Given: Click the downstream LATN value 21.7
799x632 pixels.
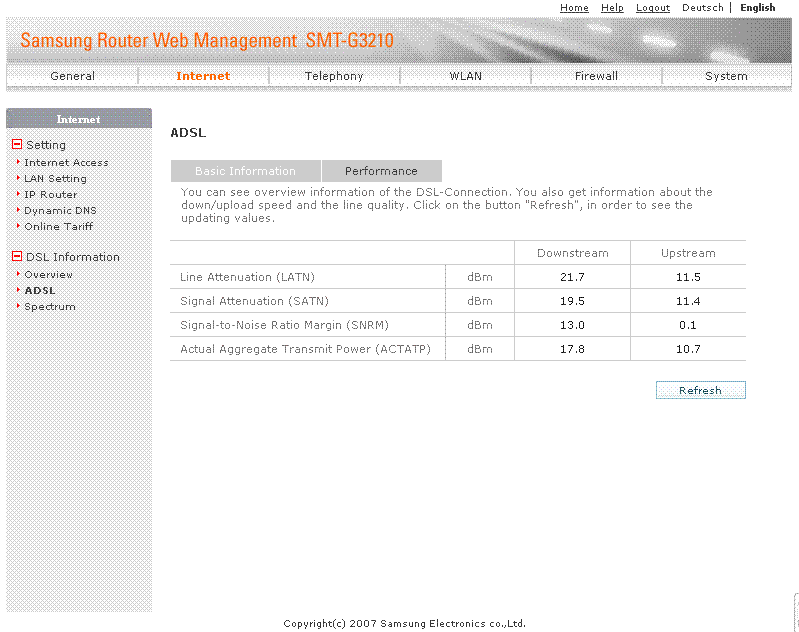Looking at the screenshot, I should click(572, 277).
